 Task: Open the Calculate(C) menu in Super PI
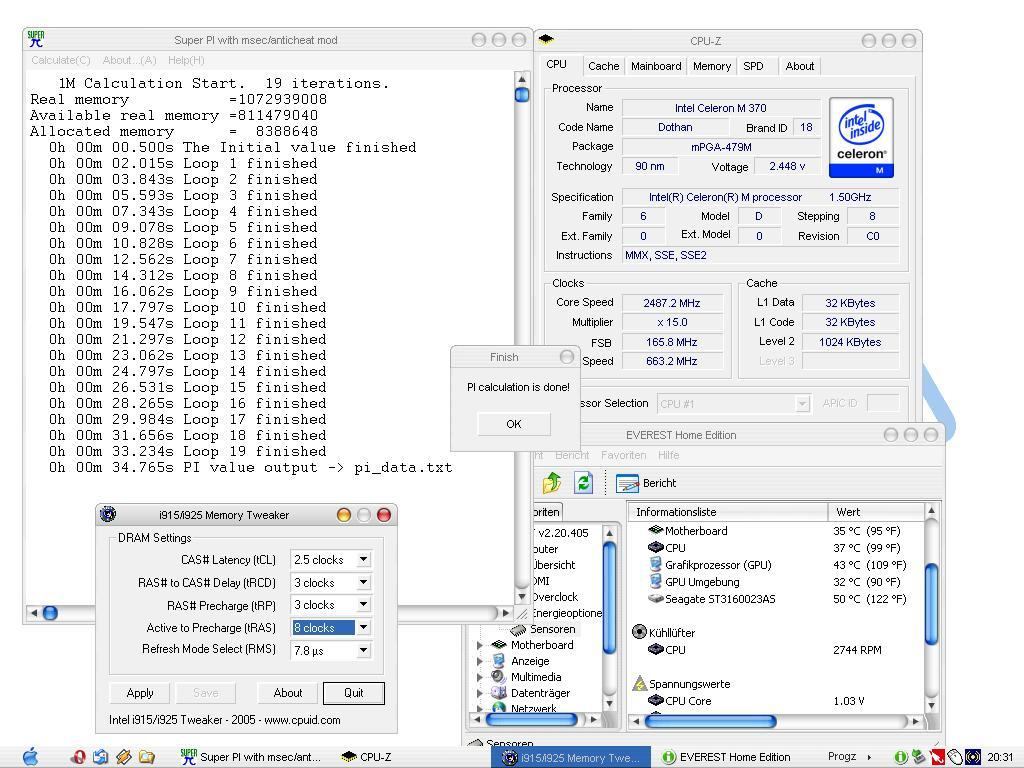pyautogui.click(x=61, y=60)
